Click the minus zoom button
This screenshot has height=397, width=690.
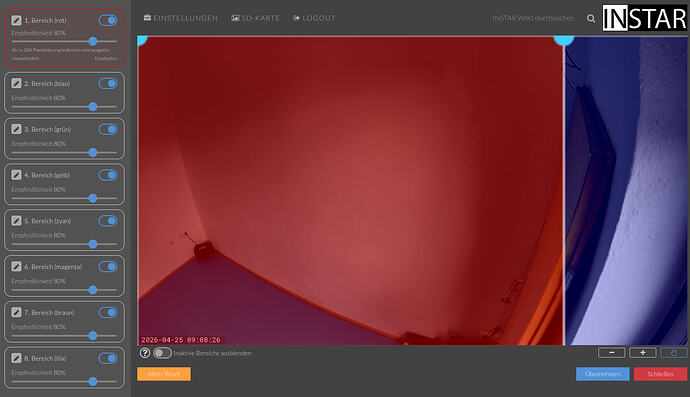[611, 353]
